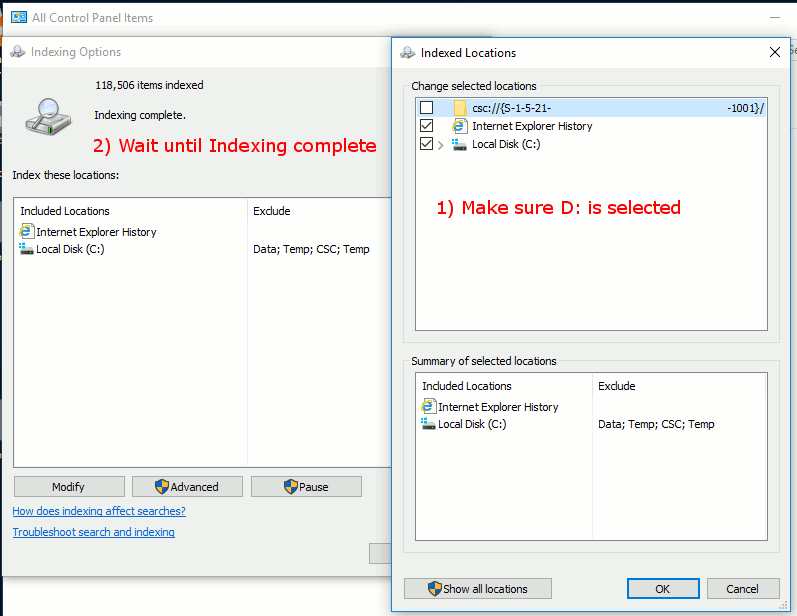Click Local Disk (C:) drive icon in tree

point(459,144)
